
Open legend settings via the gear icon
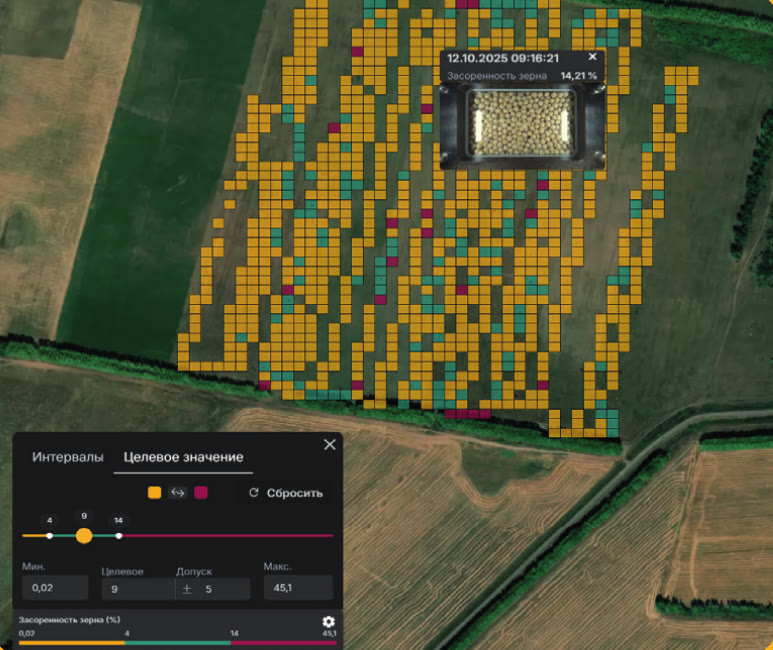pyautogui.click(x=328, y=621)
